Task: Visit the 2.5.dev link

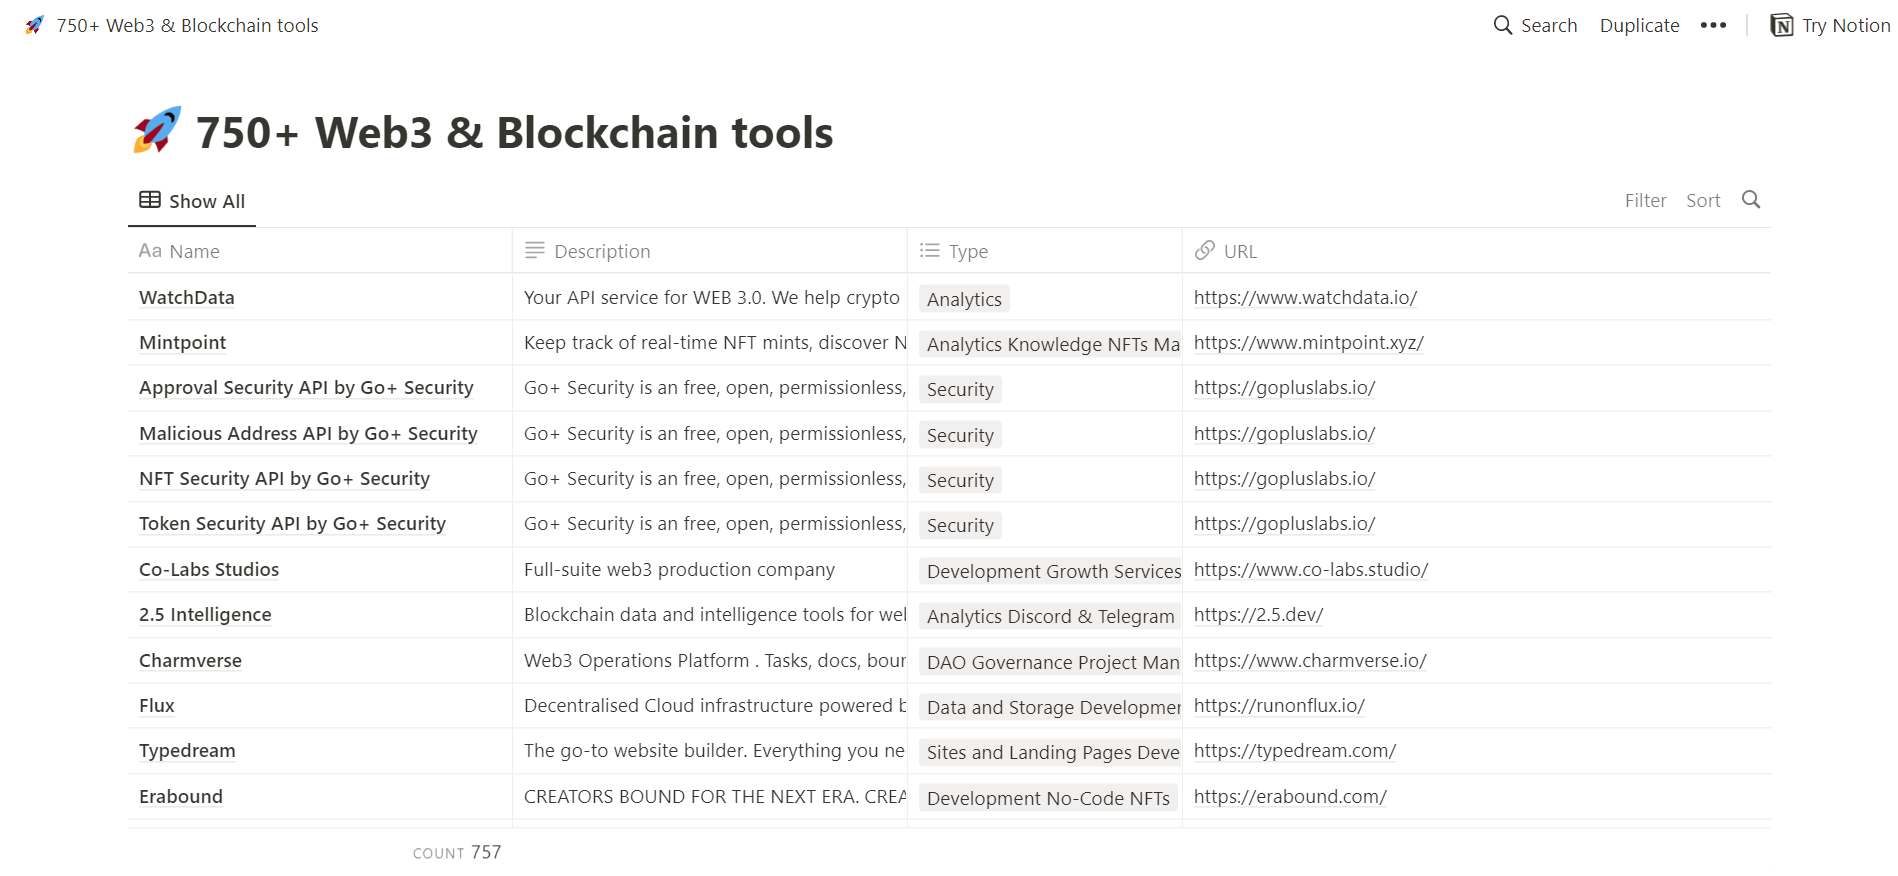Action: pos(1258,615)
